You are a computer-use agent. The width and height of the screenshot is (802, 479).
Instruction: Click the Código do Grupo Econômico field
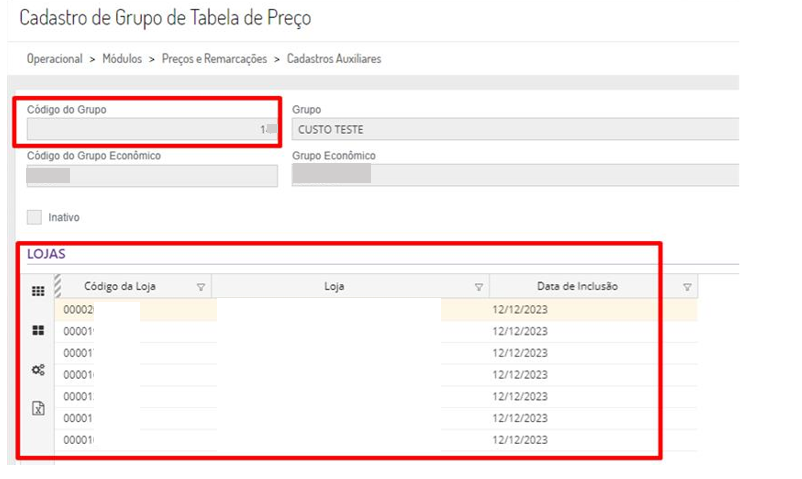click(150, 175)
